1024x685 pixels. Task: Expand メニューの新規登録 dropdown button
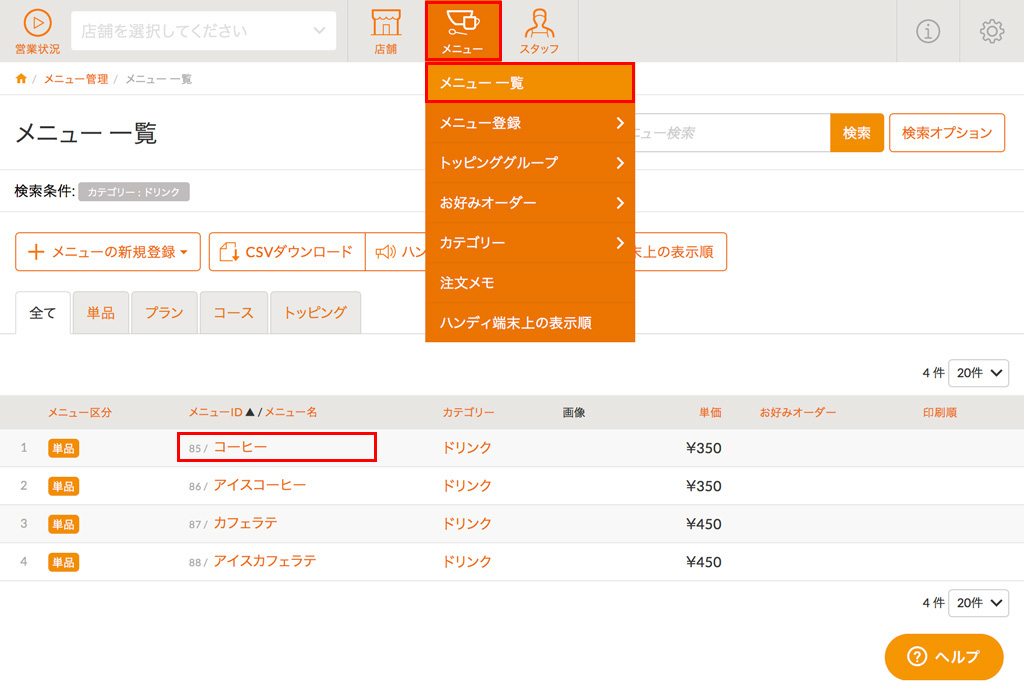pos(108,251)
